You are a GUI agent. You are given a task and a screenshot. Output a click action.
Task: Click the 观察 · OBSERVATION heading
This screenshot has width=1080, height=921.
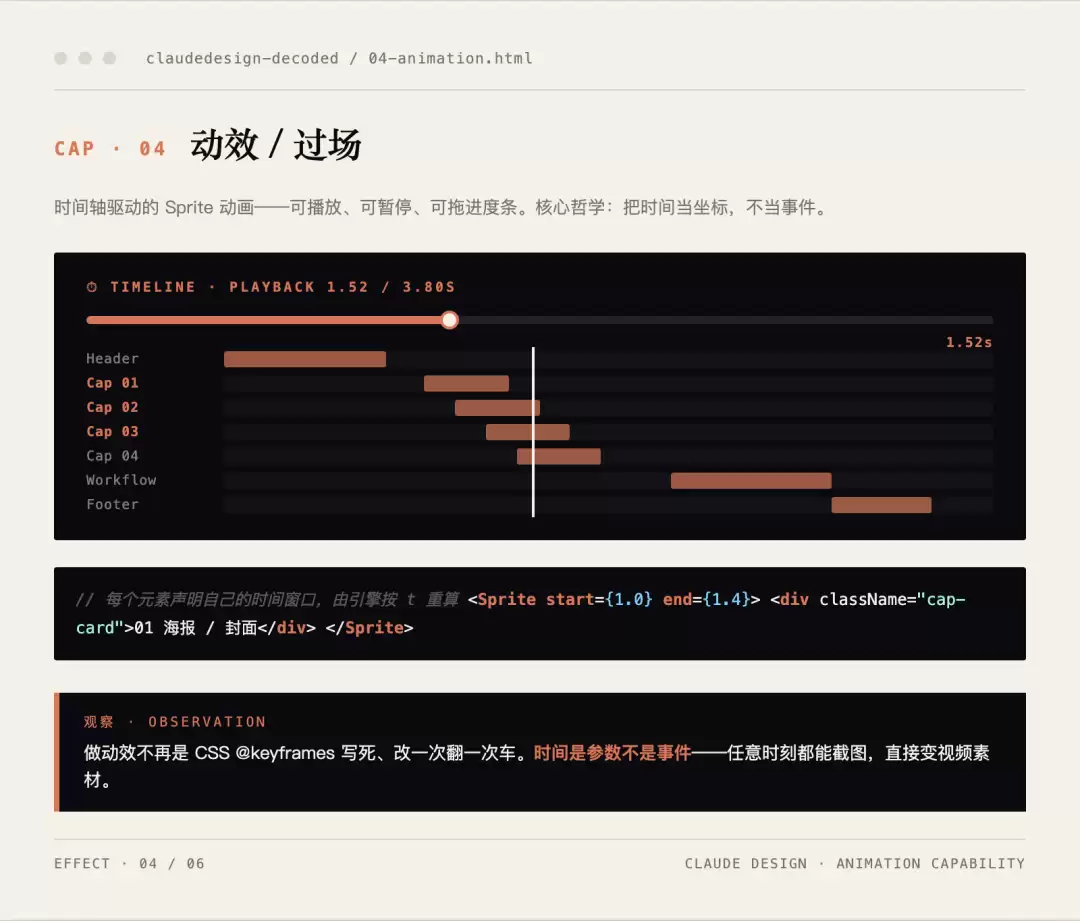[175, 722]
